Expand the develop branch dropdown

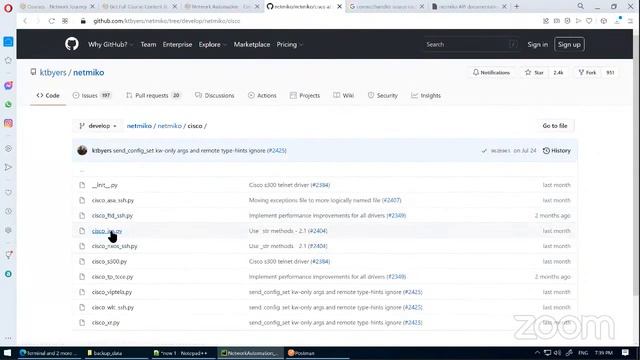pos(98,126)
